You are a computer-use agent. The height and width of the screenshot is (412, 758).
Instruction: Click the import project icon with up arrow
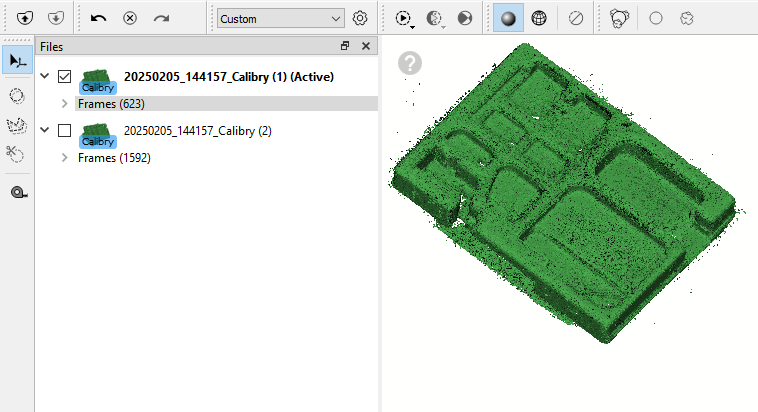pyautogui.click(x=25, y=18)
